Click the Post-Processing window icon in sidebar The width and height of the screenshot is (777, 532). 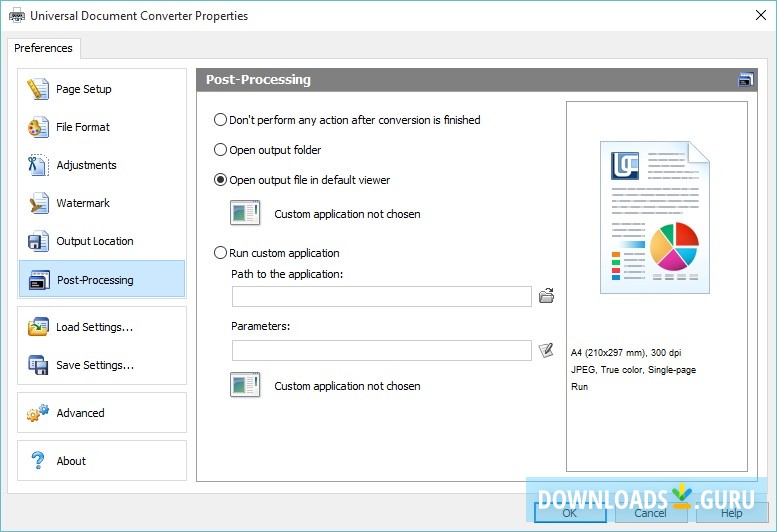click(x=39, y=280)
